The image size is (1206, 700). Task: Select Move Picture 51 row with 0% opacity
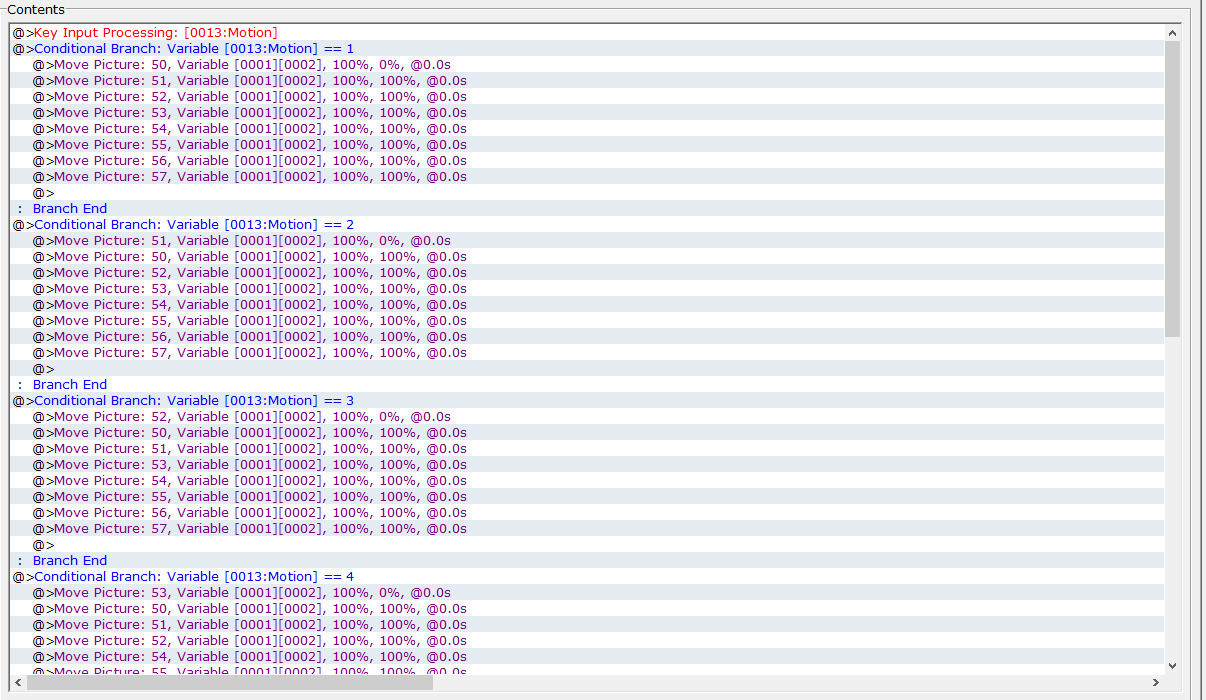pyautogui.click(x=588, y=241)
